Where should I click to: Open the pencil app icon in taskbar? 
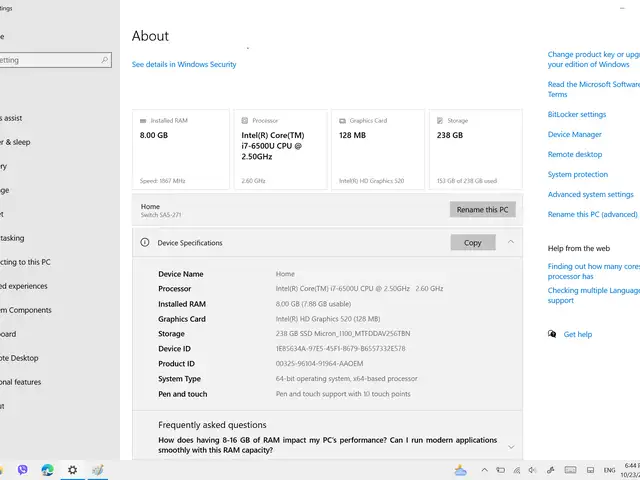[98, 470]
